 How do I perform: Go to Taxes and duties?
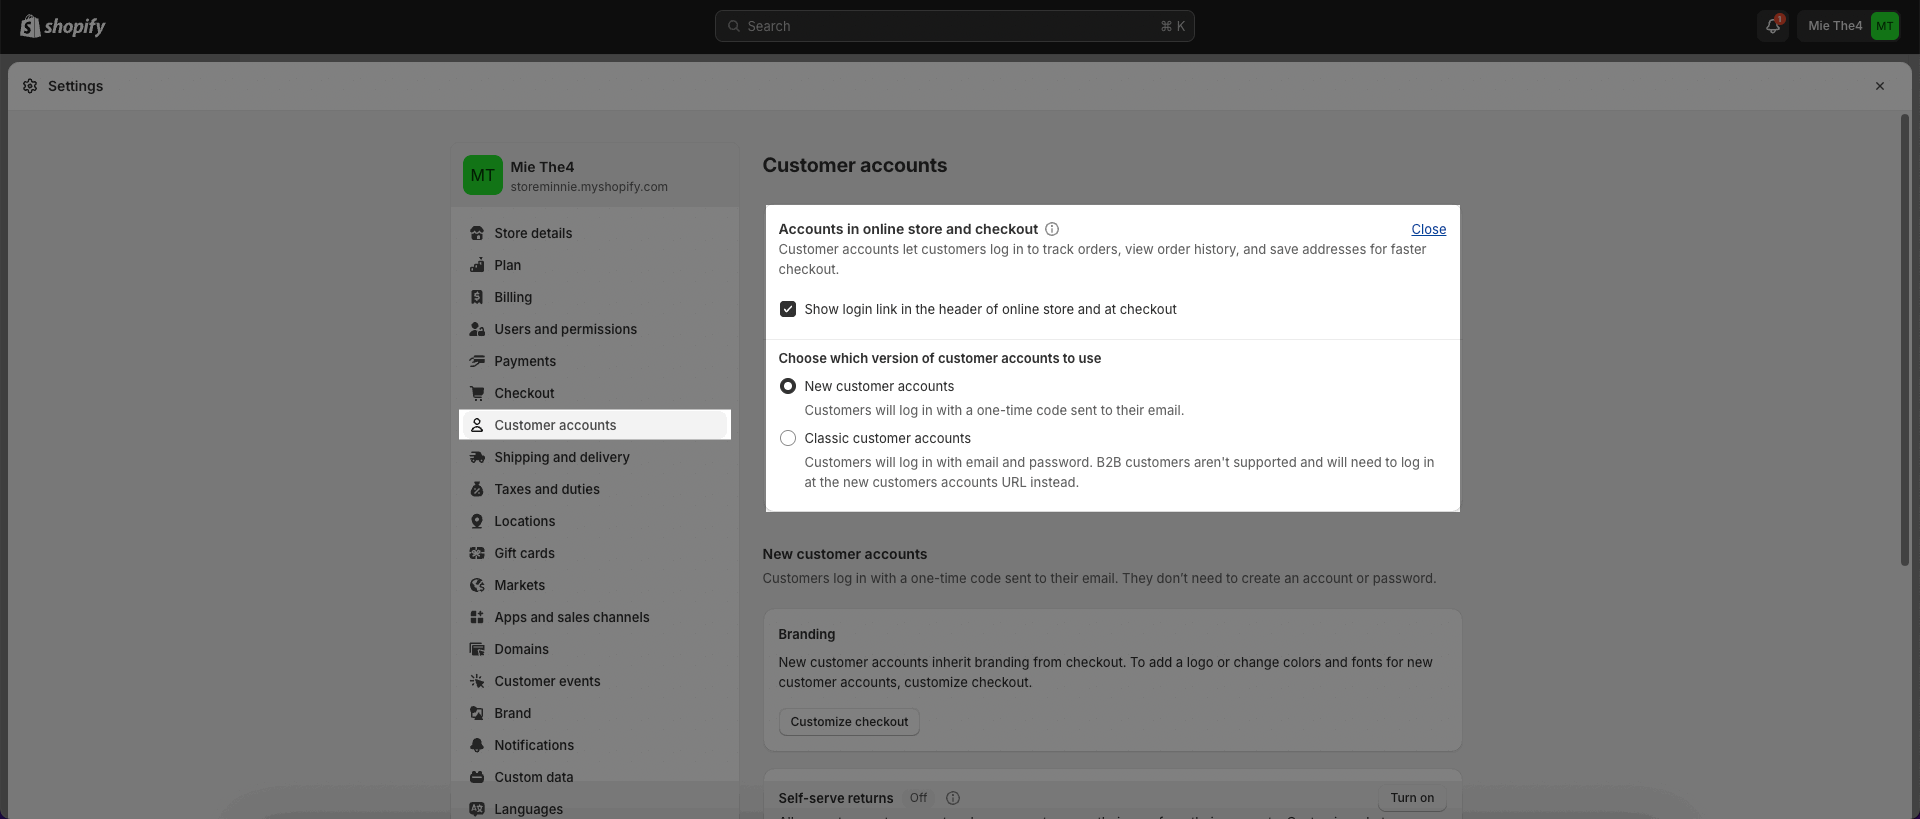tap(595, 489)
